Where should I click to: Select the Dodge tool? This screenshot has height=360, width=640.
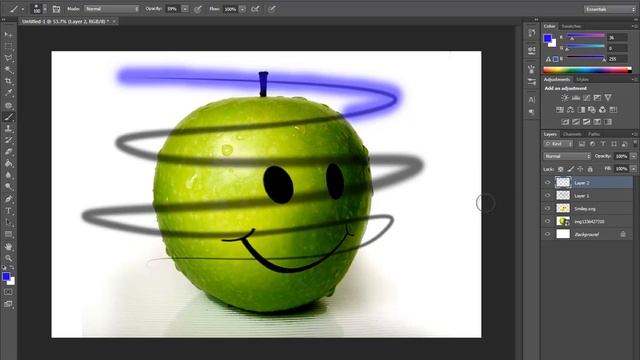tap(8, 187)
